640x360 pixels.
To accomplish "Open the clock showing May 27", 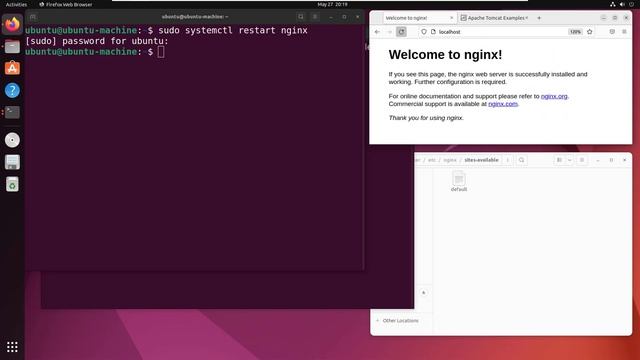I will [332, 4].
